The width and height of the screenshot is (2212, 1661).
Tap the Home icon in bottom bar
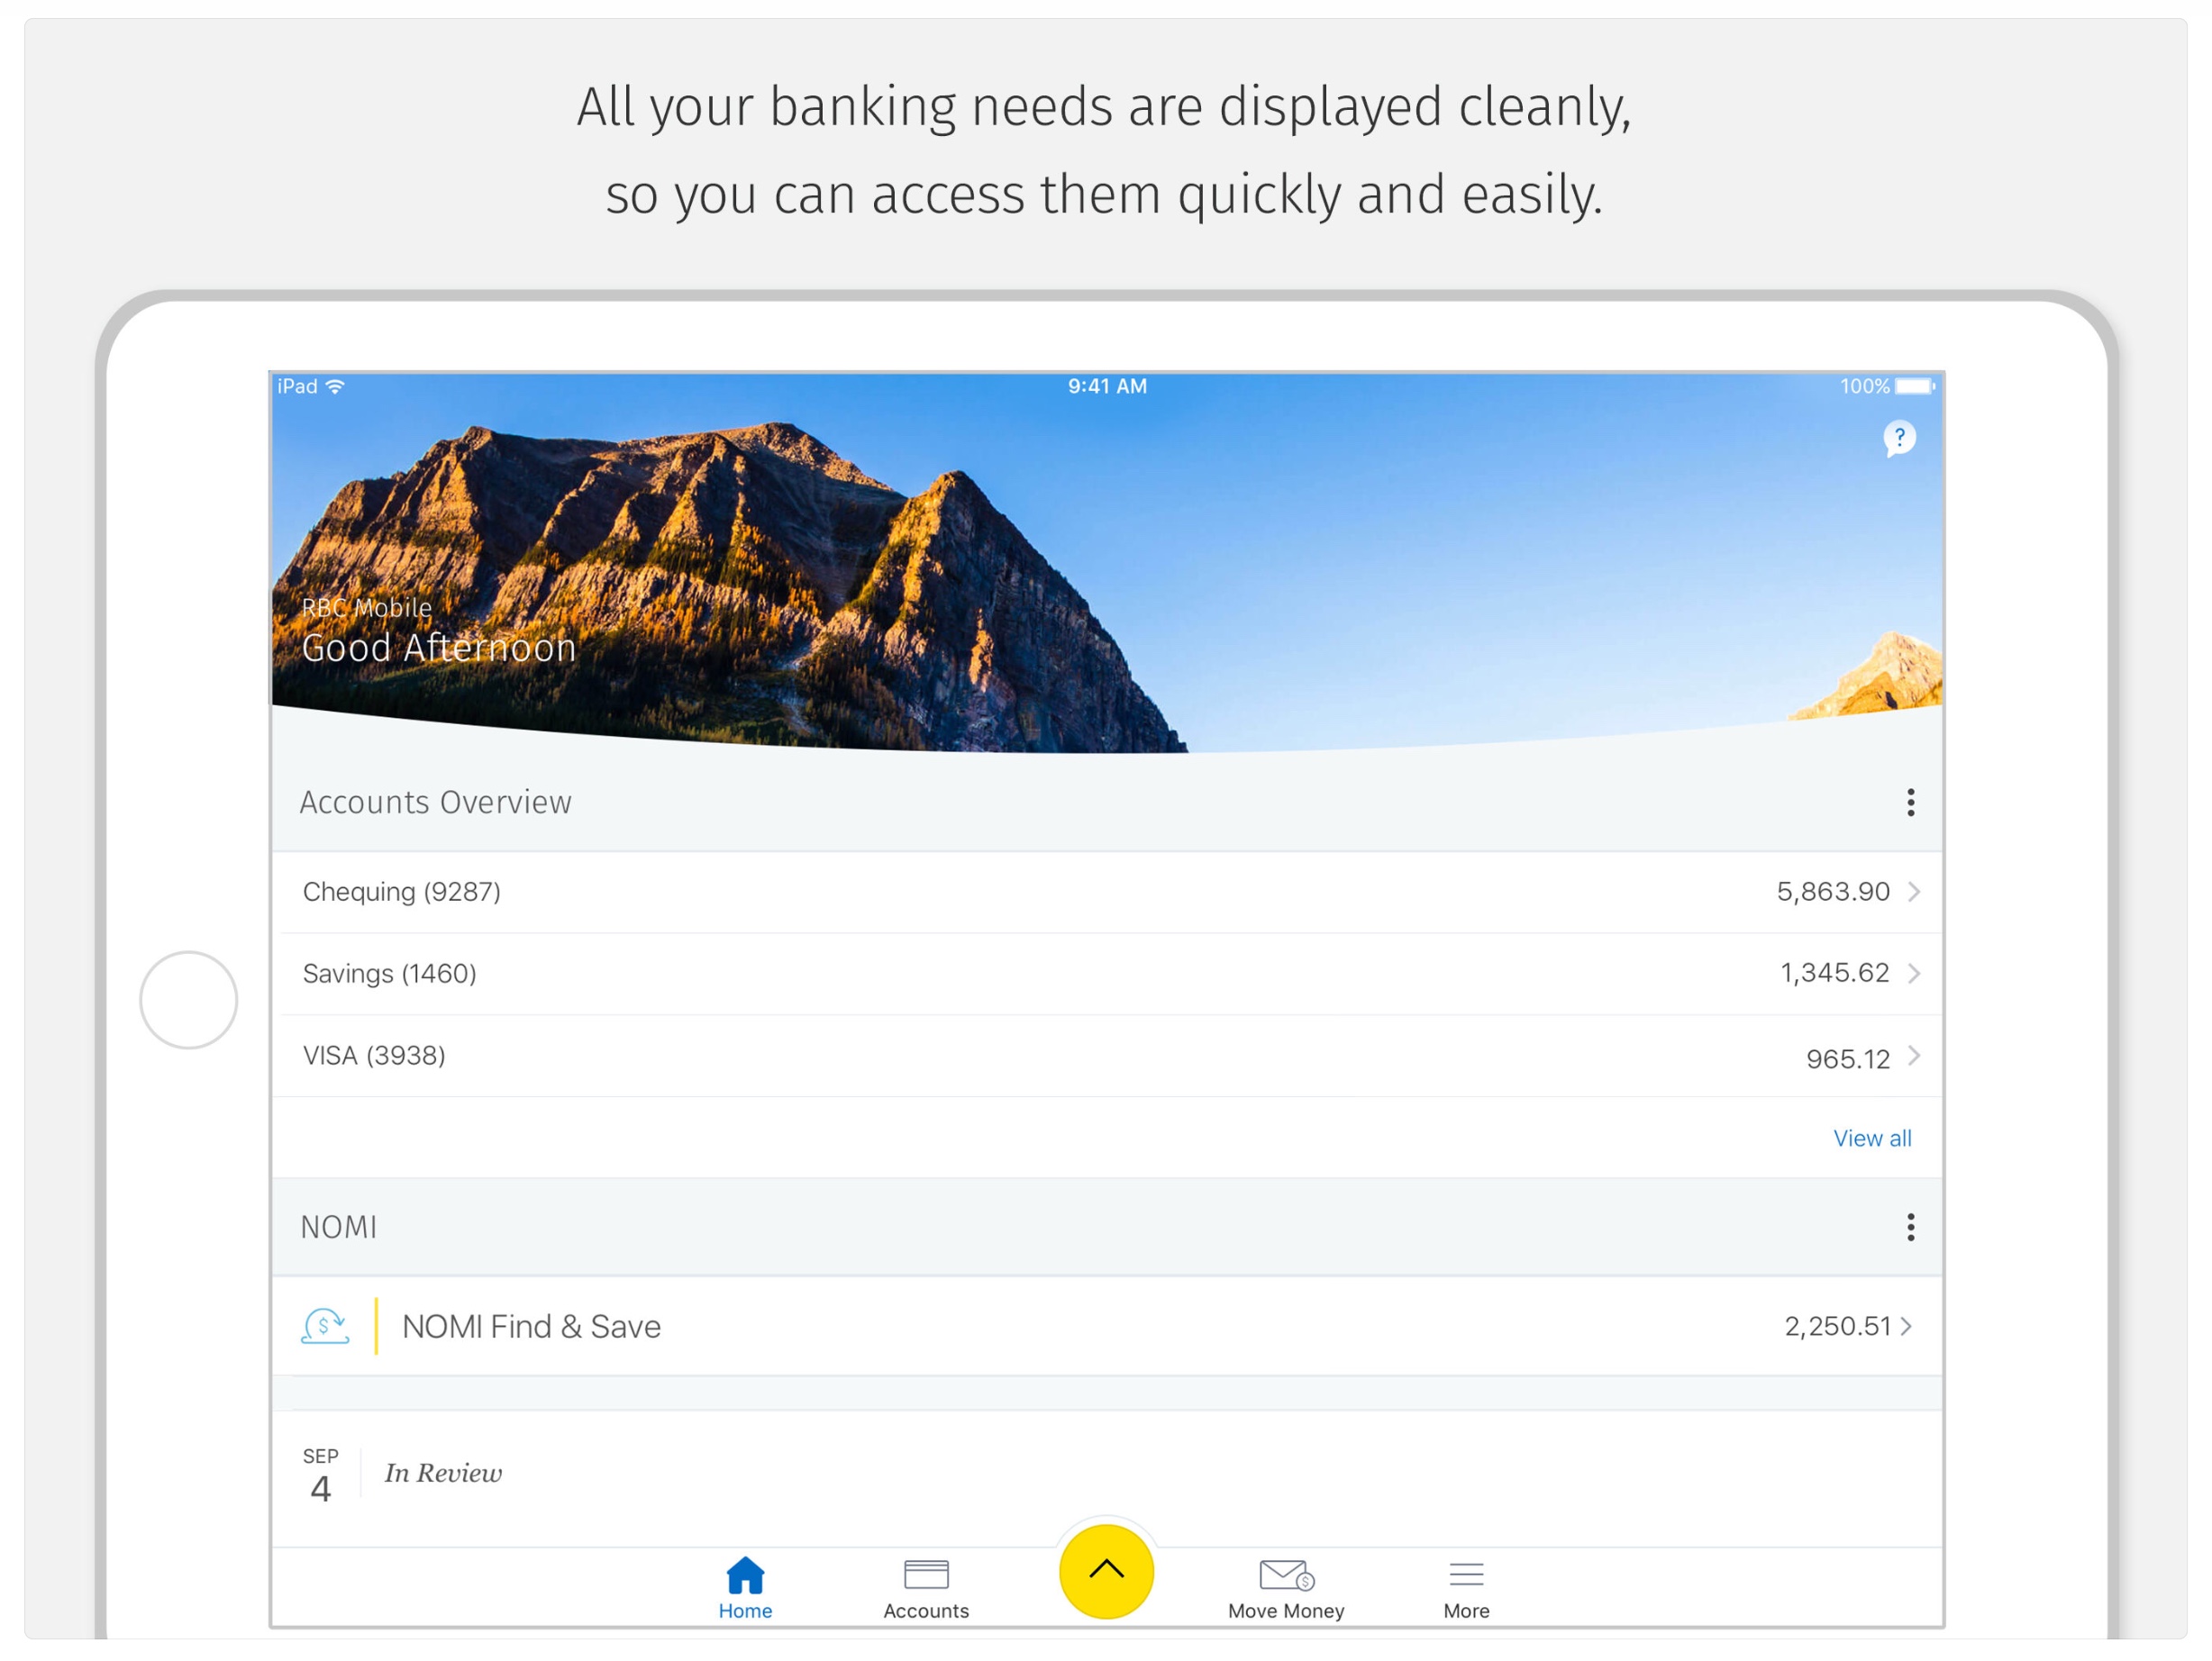pos(745,1575)
